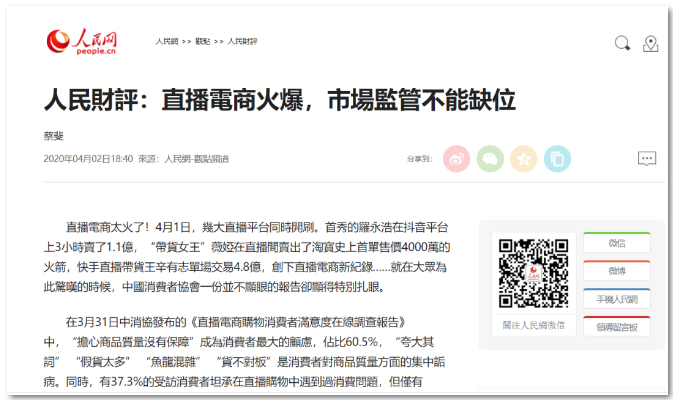
Task: Open comments via speech bubble icon
Action: (647, 158)
